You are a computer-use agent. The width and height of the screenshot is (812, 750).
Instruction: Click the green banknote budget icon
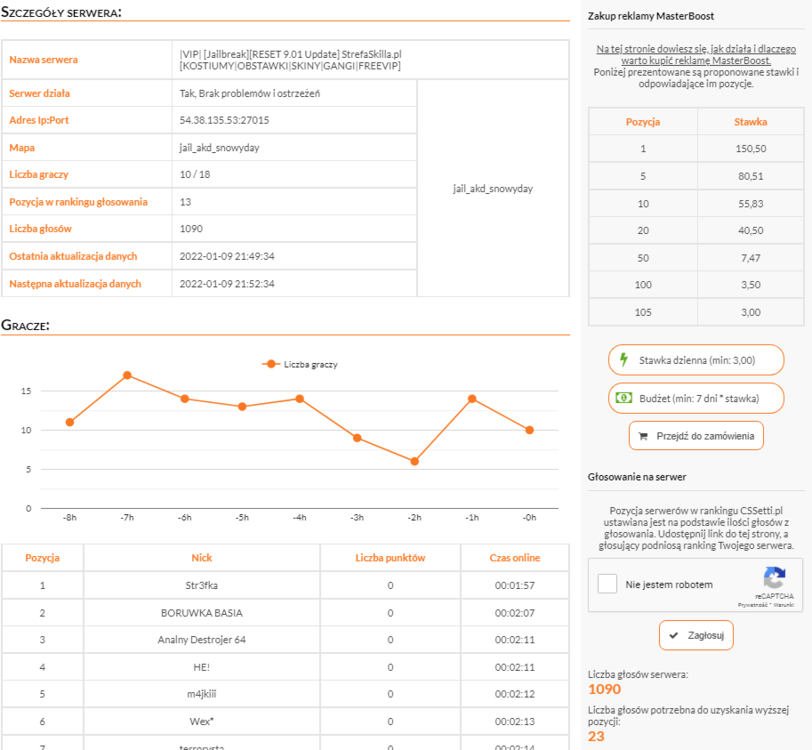click(624, 398)
